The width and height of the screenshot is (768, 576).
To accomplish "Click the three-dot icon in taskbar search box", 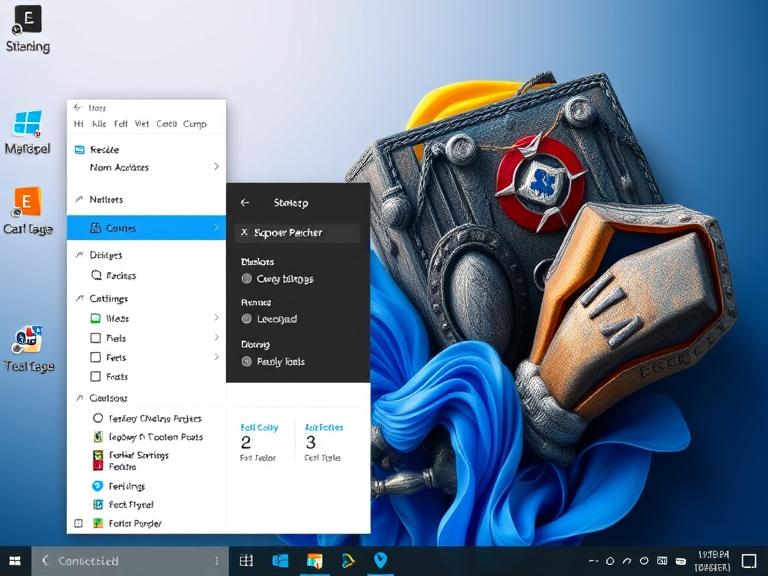I will tap(216, 561).
